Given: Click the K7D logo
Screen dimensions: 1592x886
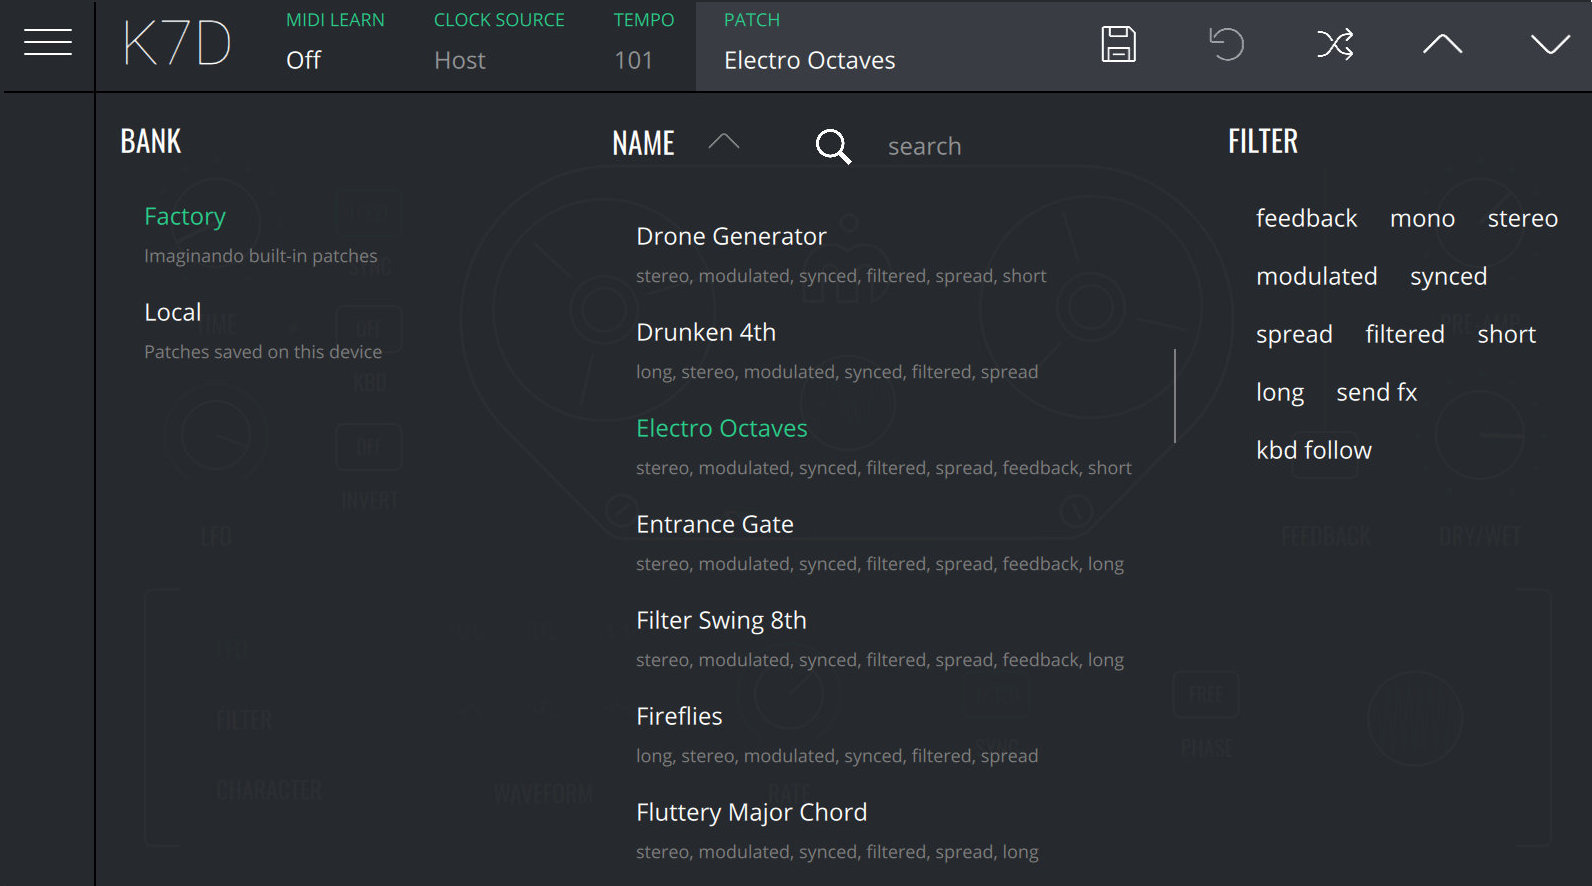Looking at the screenshot, I should (177, 45).
